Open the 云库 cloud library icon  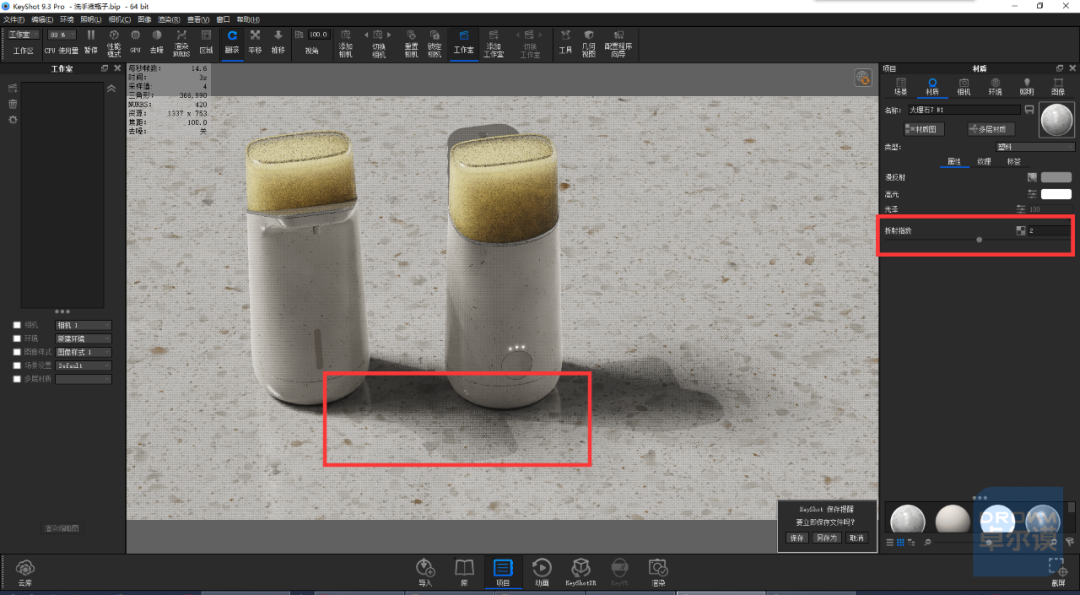tap(25, 574)
